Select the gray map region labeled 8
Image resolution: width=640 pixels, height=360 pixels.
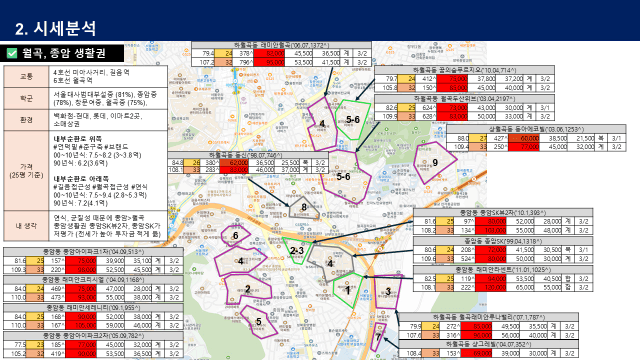[304, 207]
